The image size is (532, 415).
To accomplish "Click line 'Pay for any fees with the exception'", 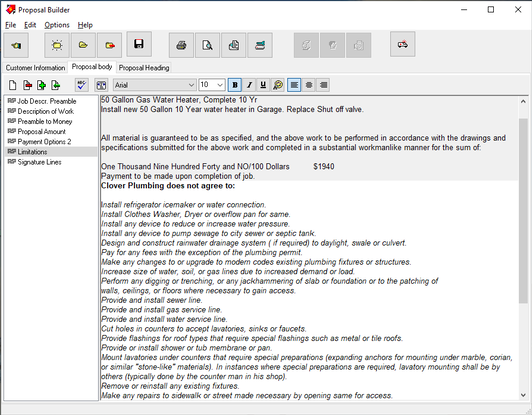I will 202,252.
